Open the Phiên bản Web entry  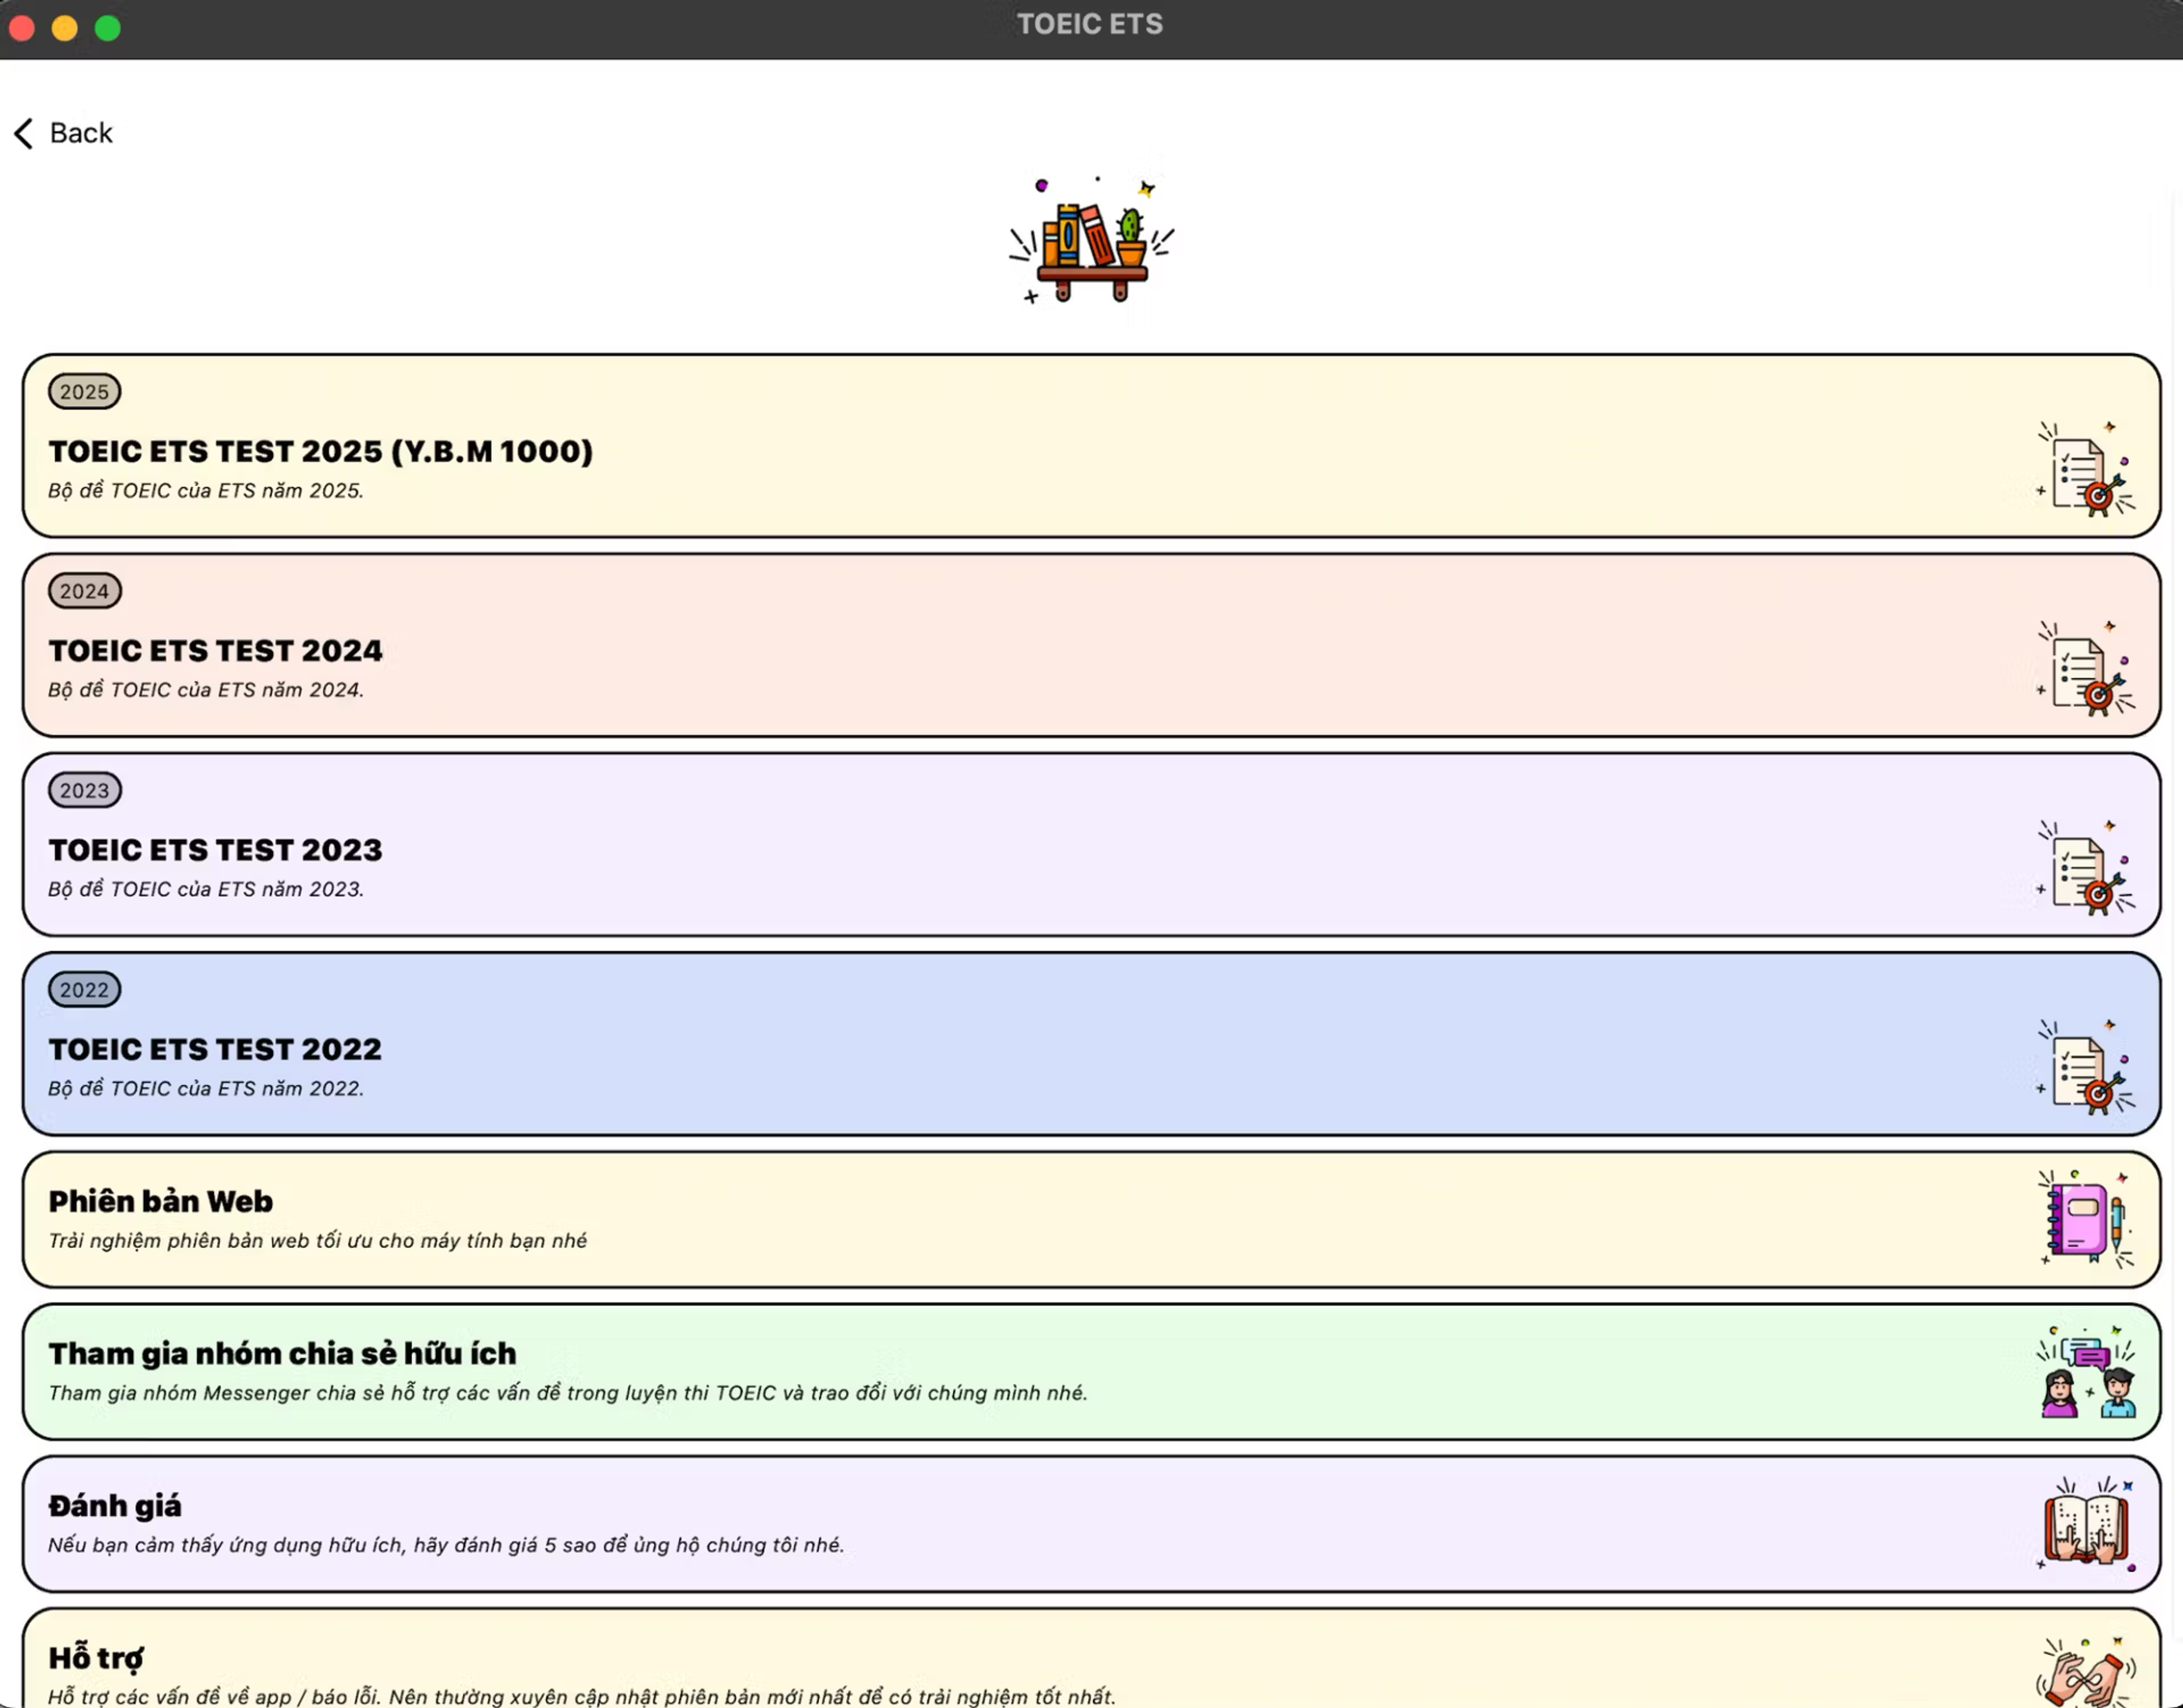[x=1091, y=1219]
